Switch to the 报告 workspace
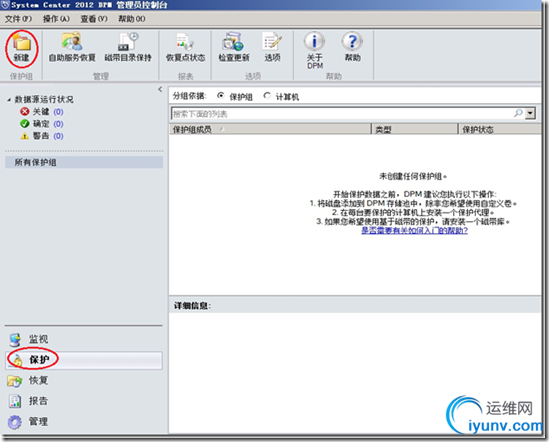 click(84, 401)
